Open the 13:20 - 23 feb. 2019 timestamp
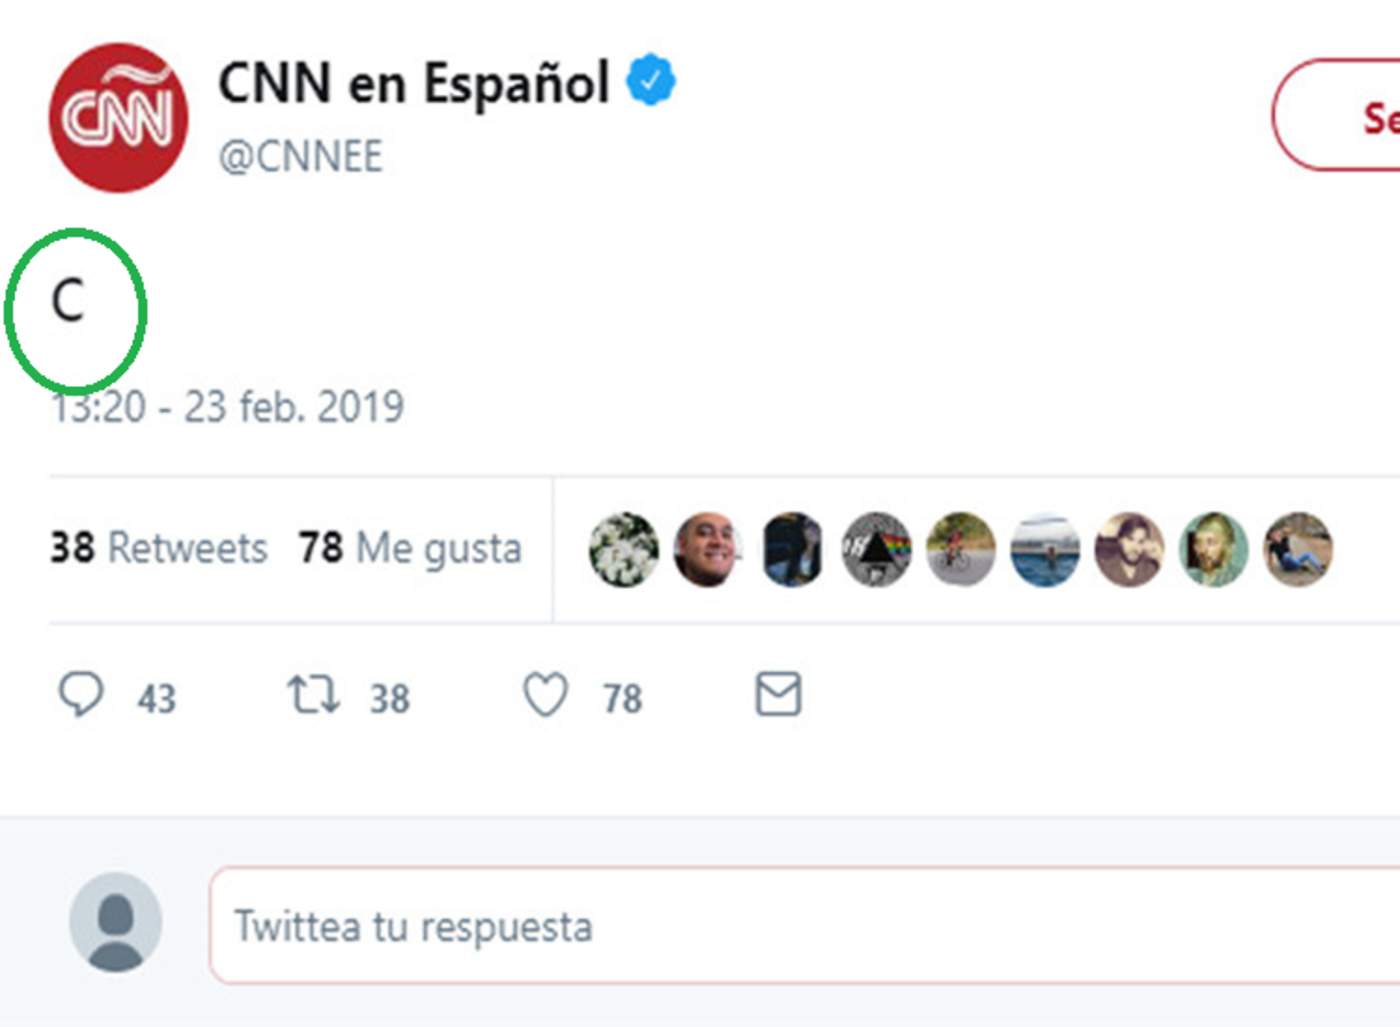The image size is (1400, 1027). click(x=228, y=407)
